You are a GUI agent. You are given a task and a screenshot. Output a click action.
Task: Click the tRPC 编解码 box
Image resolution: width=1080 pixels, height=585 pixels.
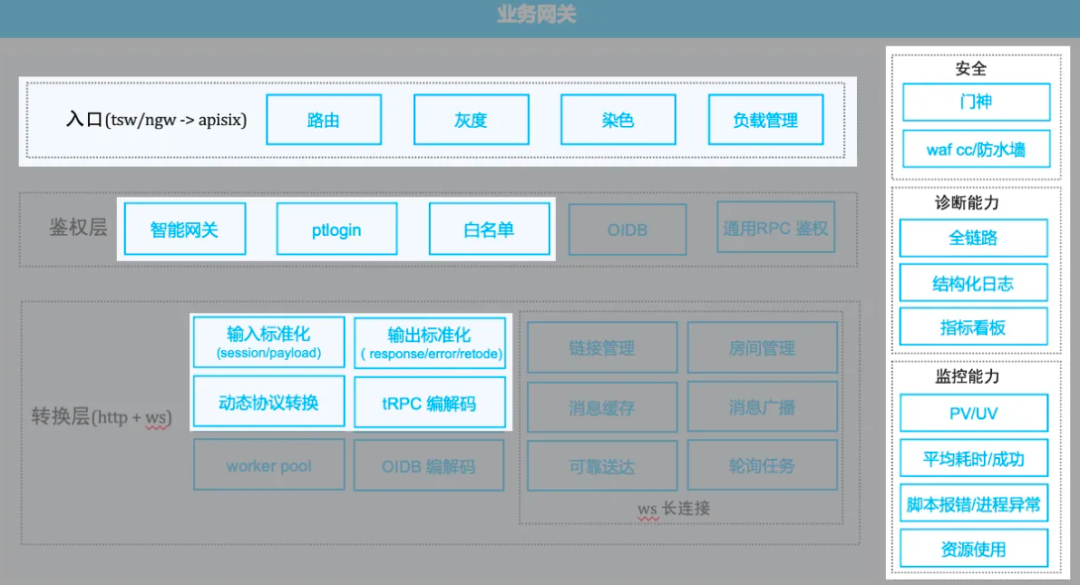[430, 402]
